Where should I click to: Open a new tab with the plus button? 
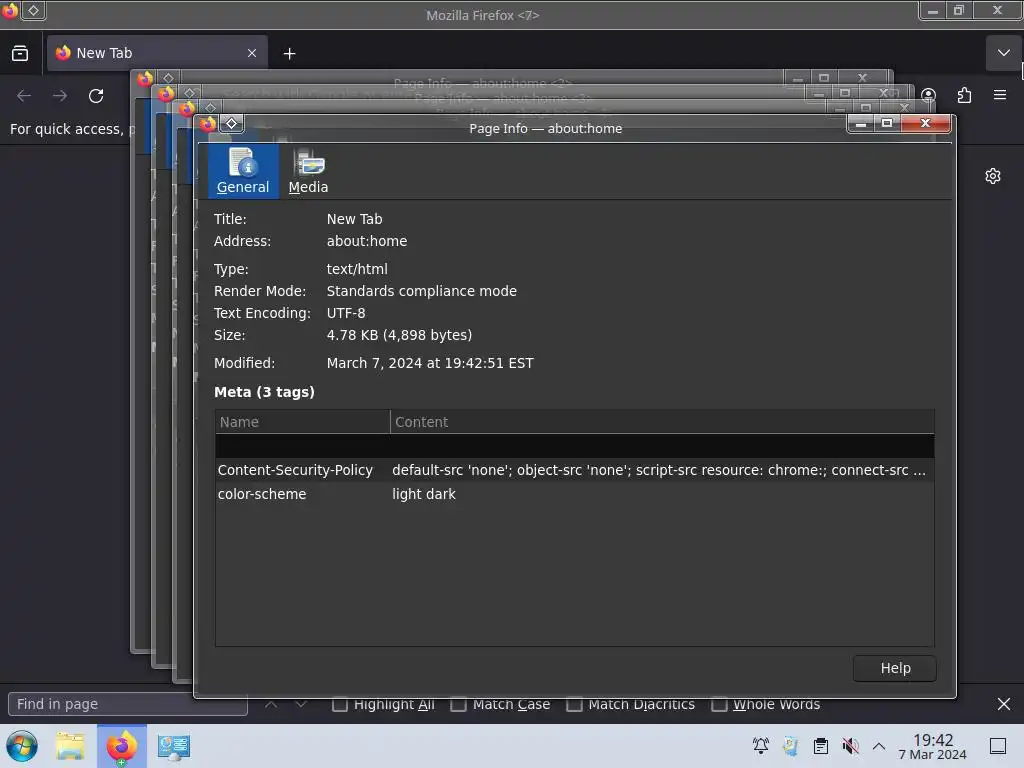pos(289,54)
